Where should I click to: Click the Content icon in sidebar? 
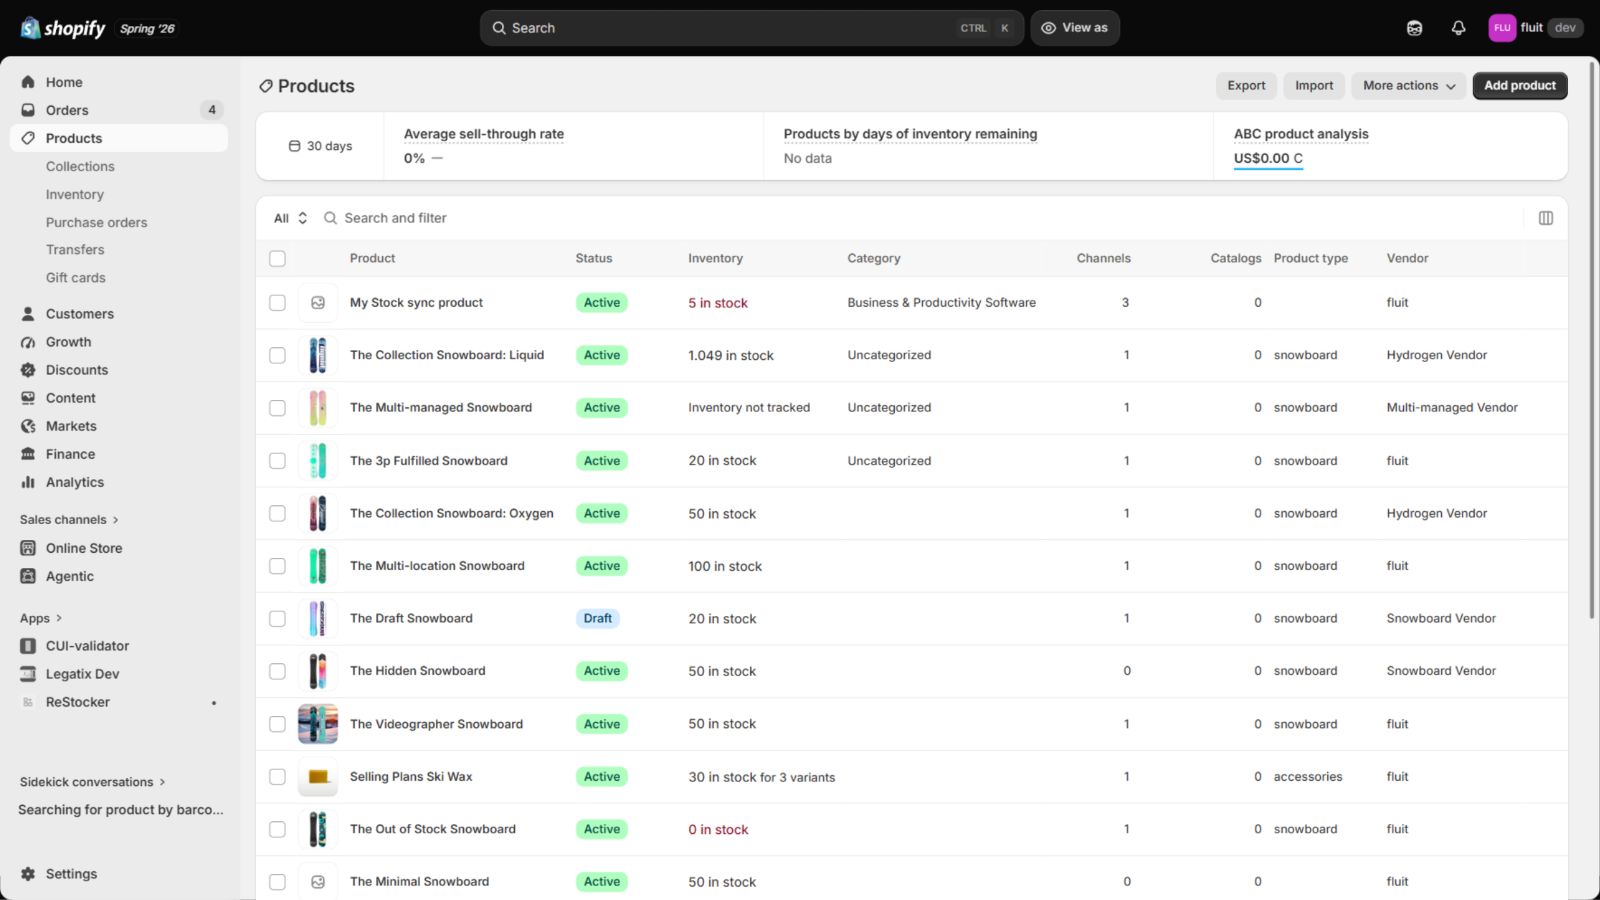coord(28,398)
